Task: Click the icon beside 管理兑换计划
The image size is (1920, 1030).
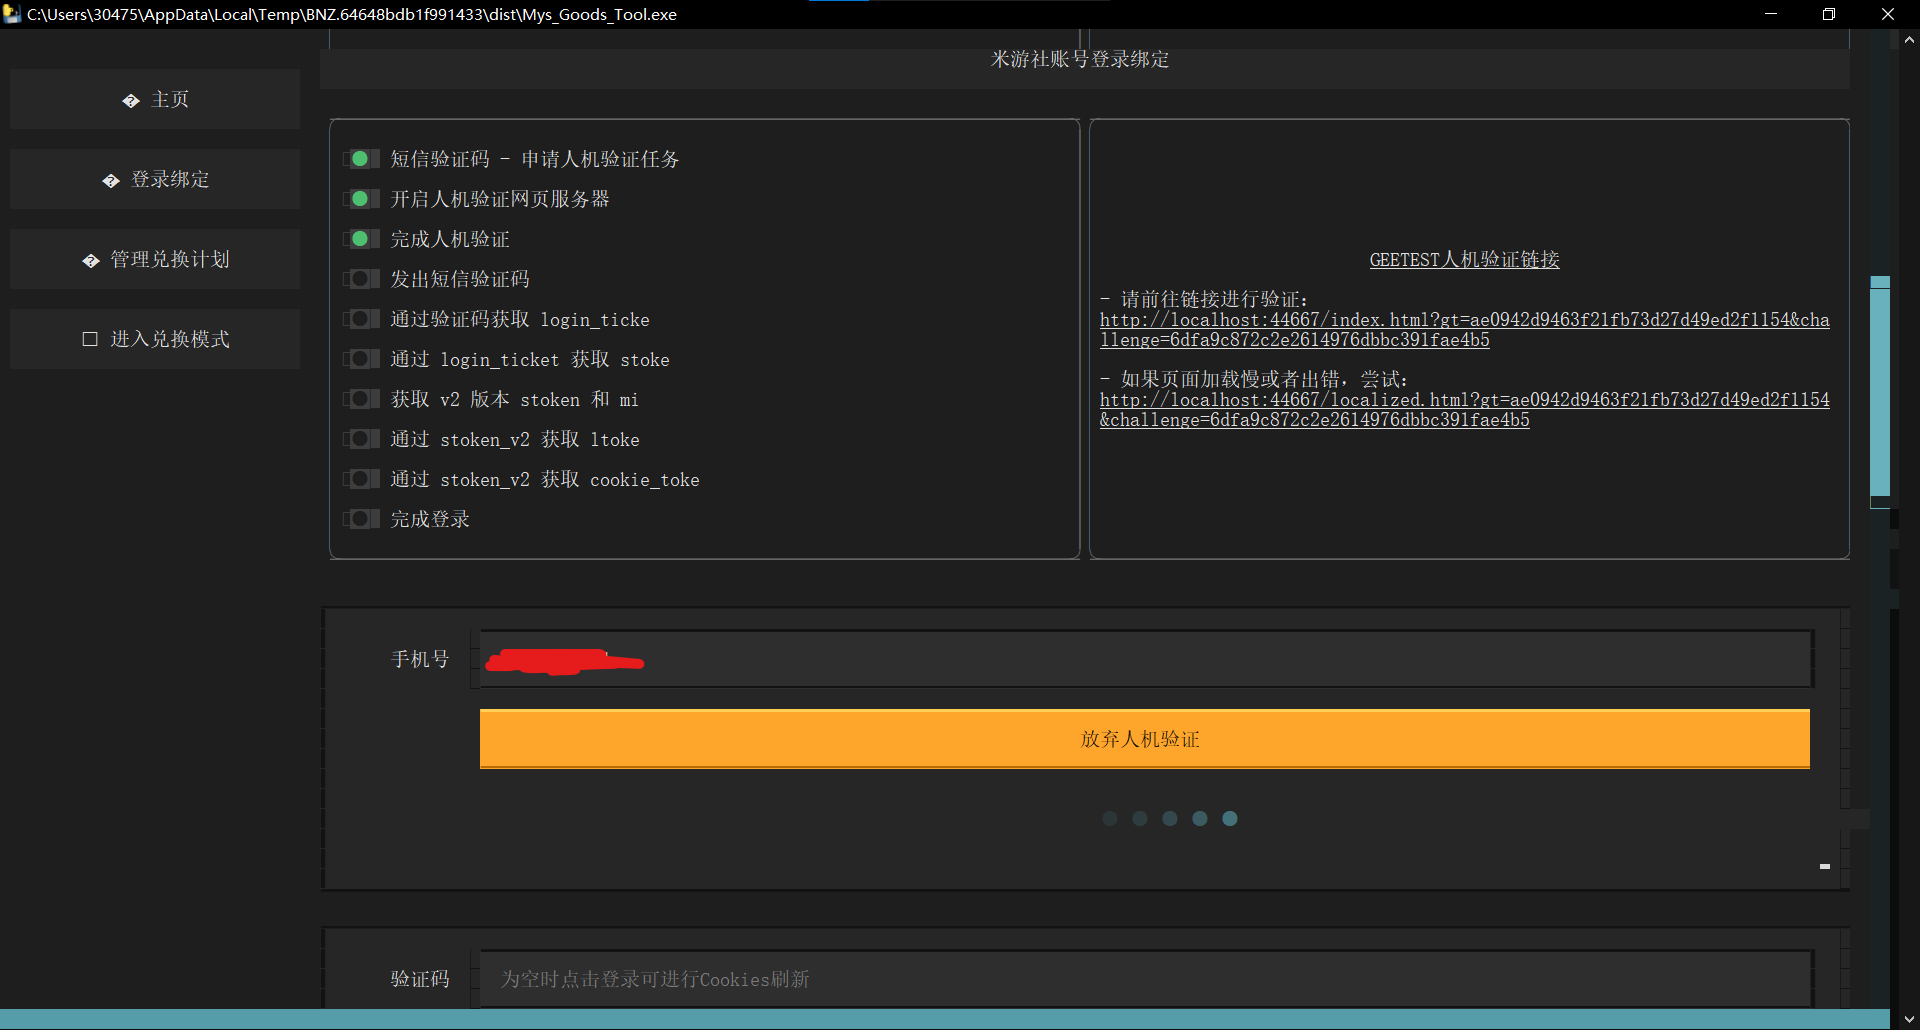Action: [89, 259]
